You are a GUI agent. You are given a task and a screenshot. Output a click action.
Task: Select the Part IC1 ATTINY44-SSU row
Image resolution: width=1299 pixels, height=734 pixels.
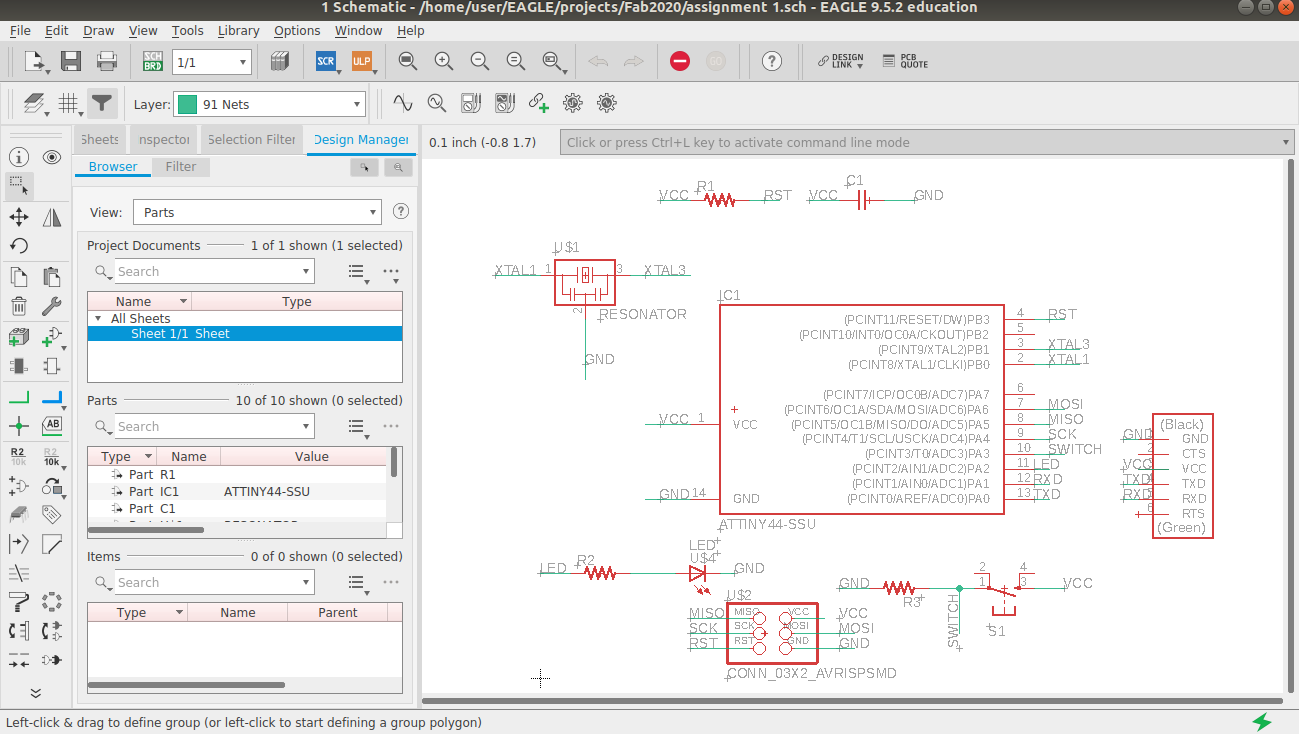[237, 492]
